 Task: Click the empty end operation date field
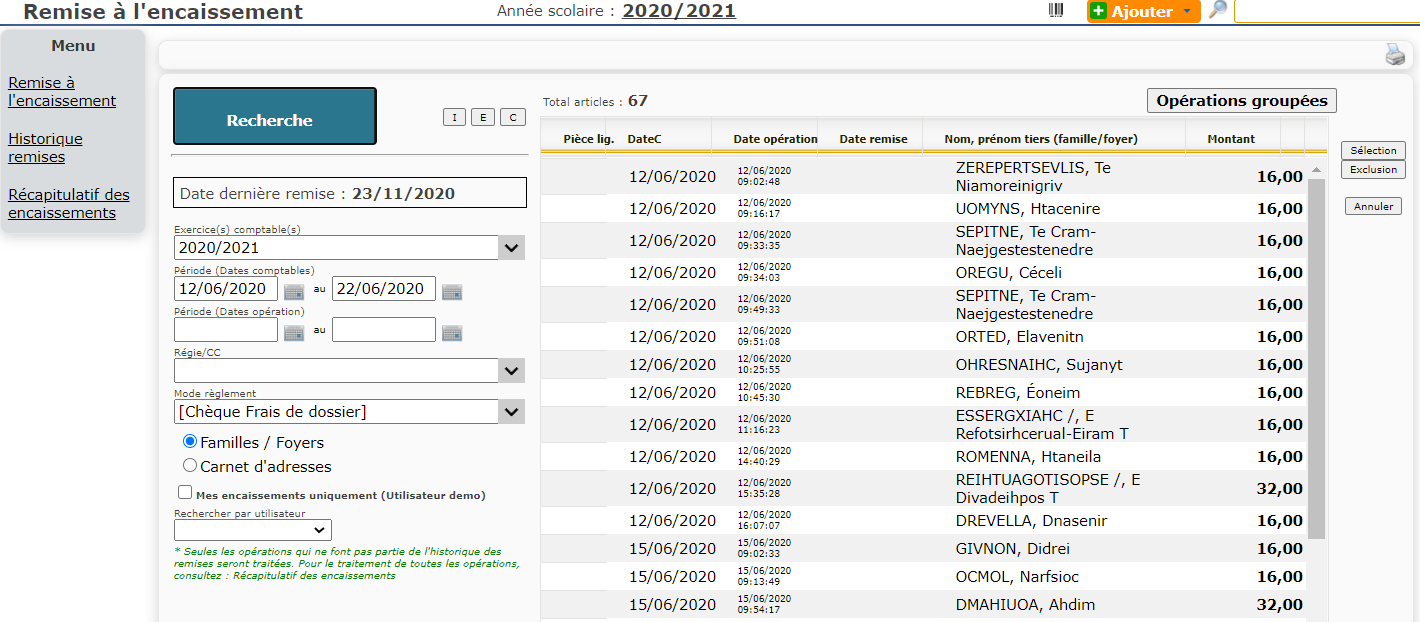pyautogui.click(x=384, y=329)
